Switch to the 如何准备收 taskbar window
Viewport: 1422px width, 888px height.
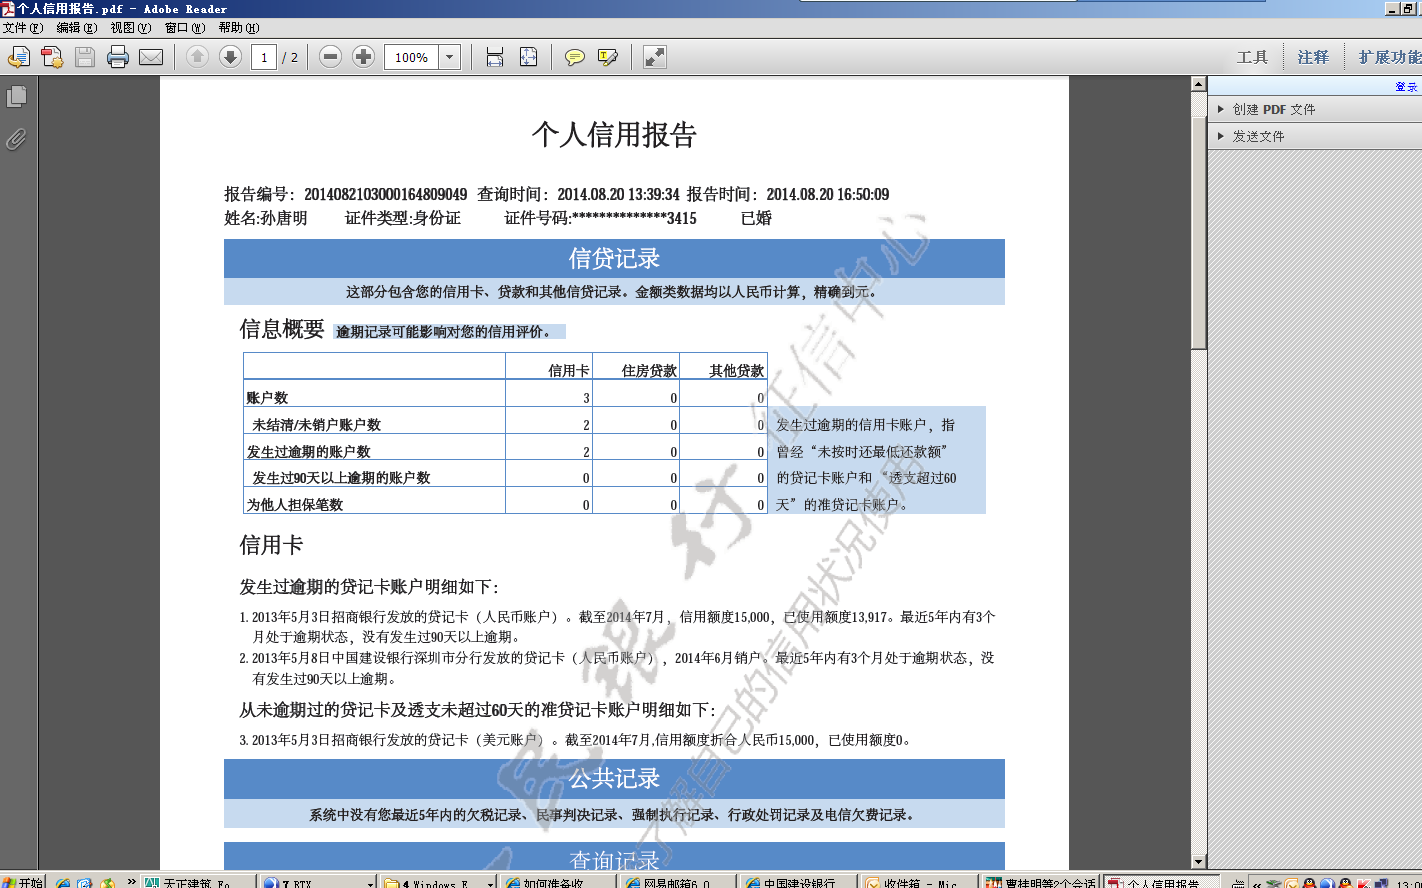click(558, 883)
